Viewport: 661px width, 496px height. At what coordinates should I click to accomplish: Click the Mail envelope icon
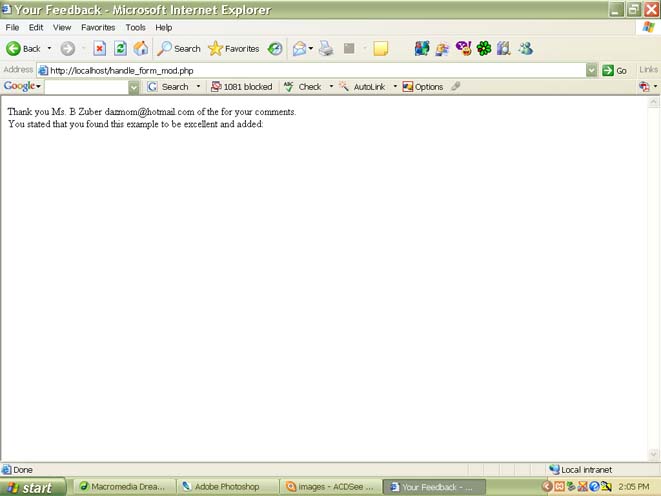pos(299,49)
